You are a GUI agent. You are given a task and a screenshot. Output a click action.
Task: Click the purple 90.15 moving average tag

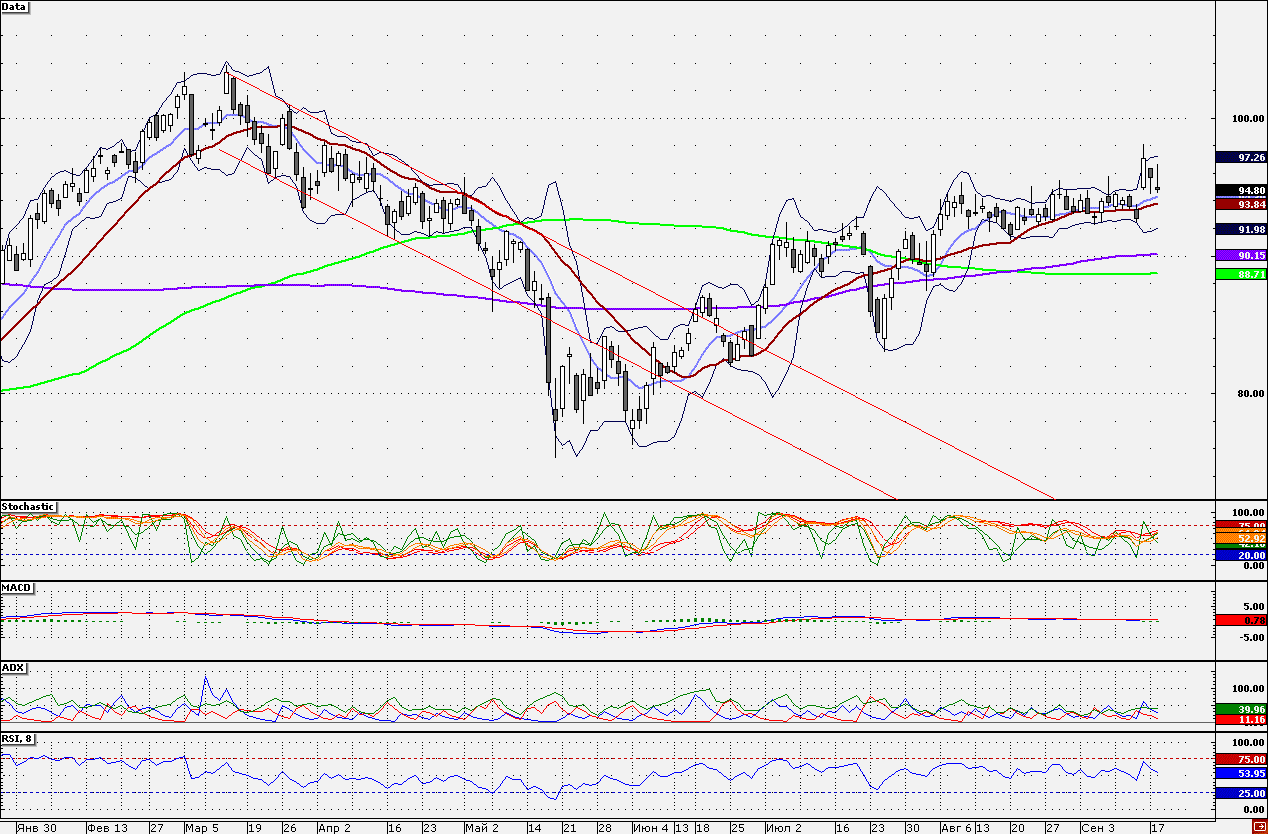[1241, 255]
